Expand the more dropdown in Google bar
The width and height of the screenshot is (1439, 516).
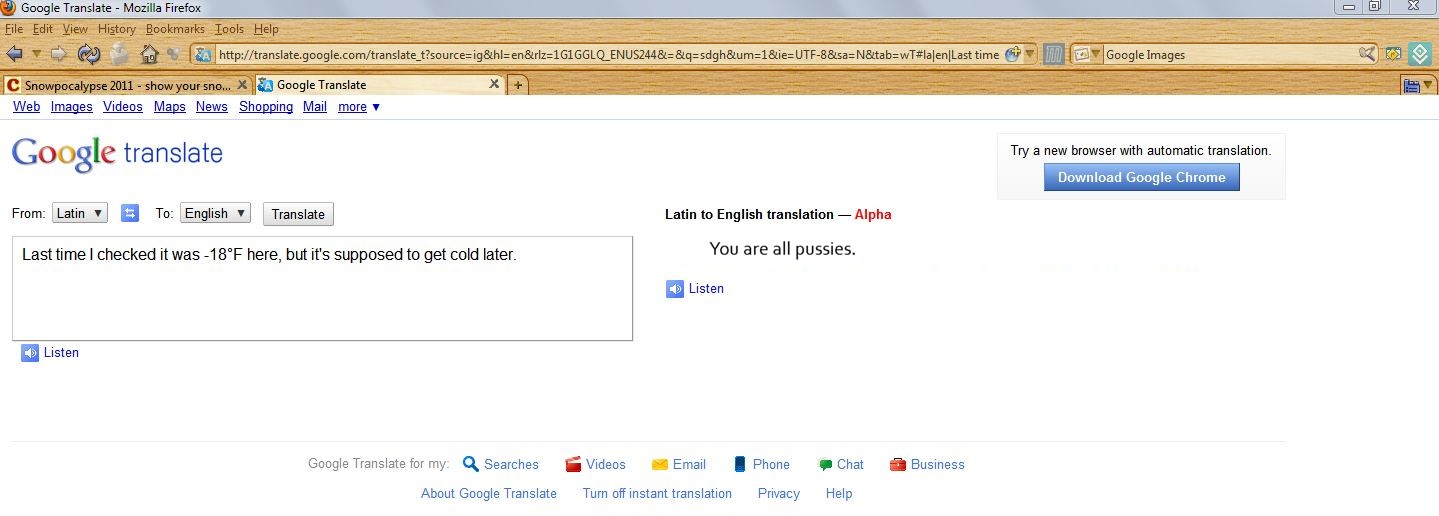point(359,107)
